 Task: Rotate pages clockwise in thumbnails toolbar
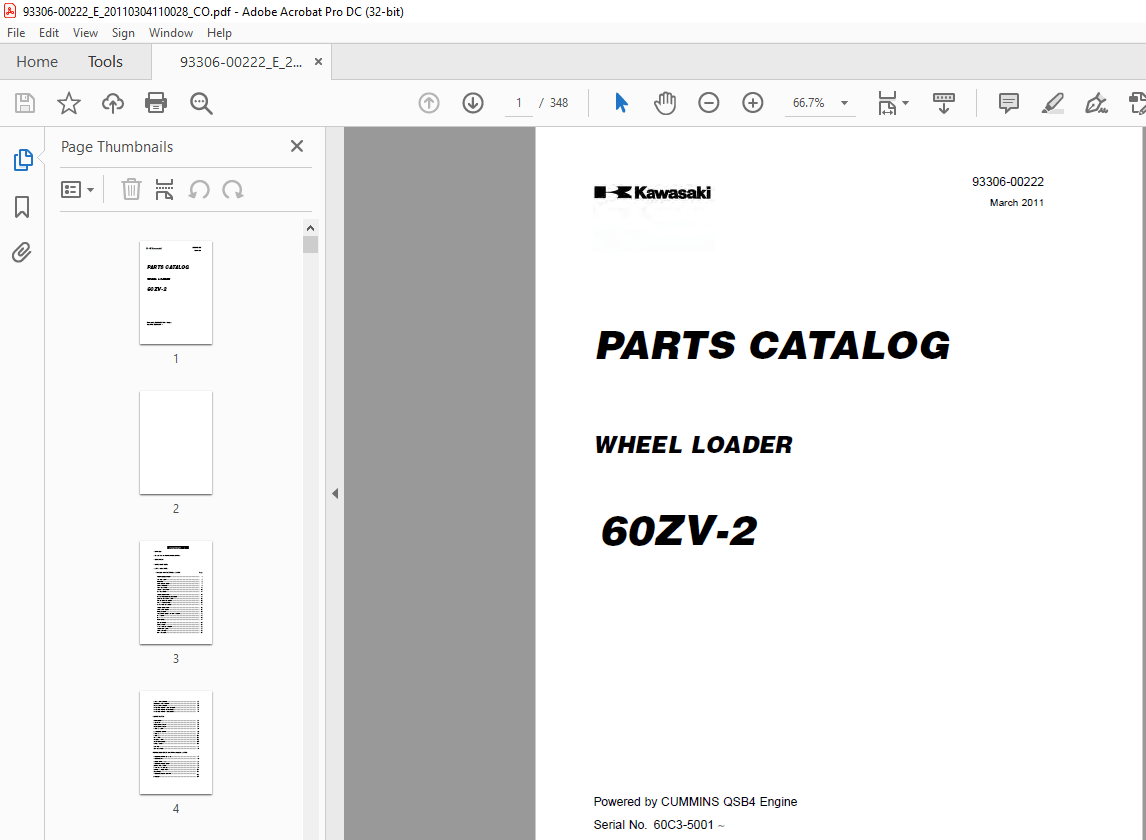(x=230, y=189)
